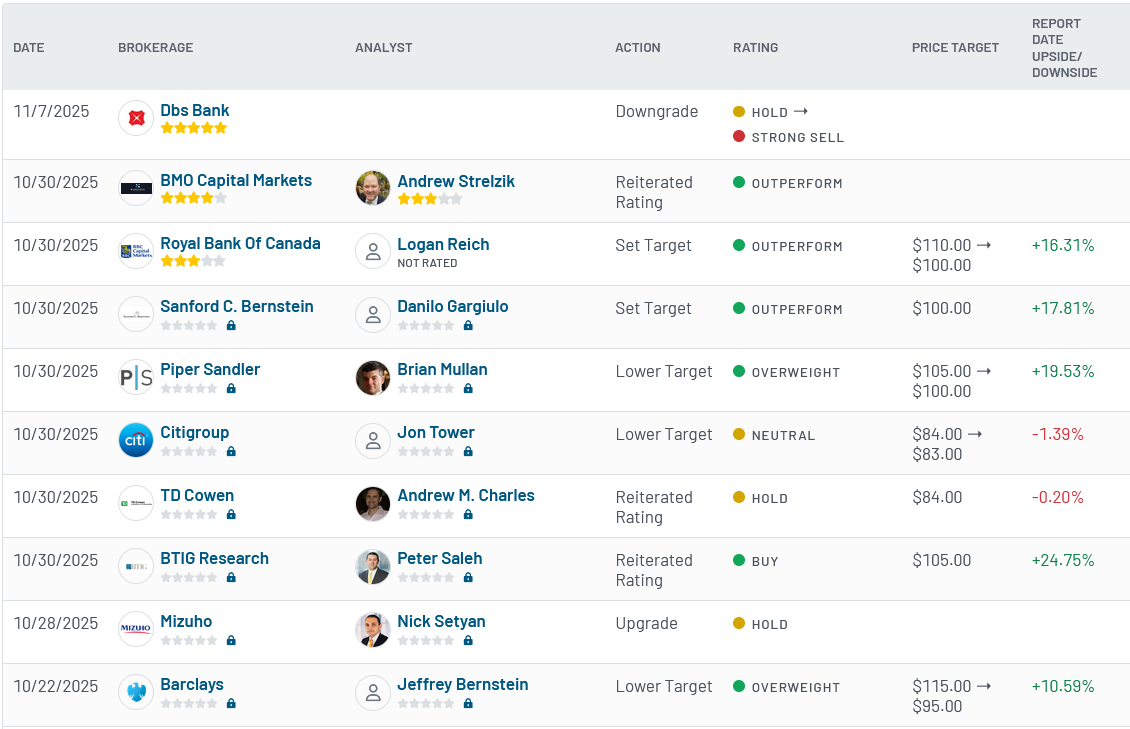Click the five-star rating under Dbs Bank

(x=194, y=128)
